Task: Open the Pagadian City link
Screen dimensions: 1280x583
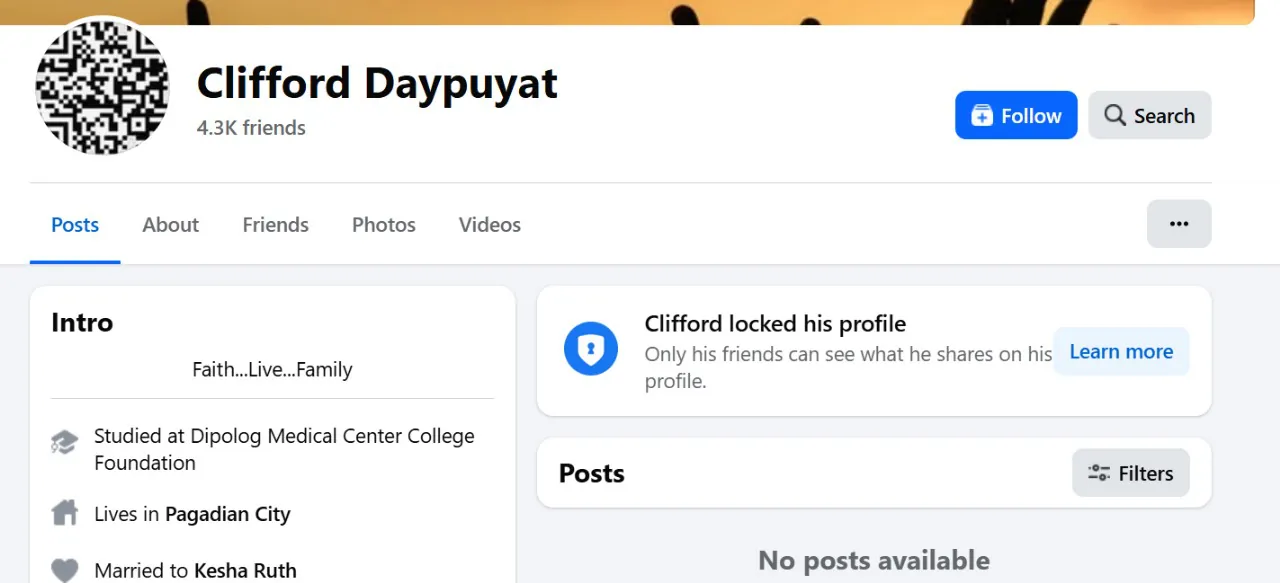Action: [227, 515]
